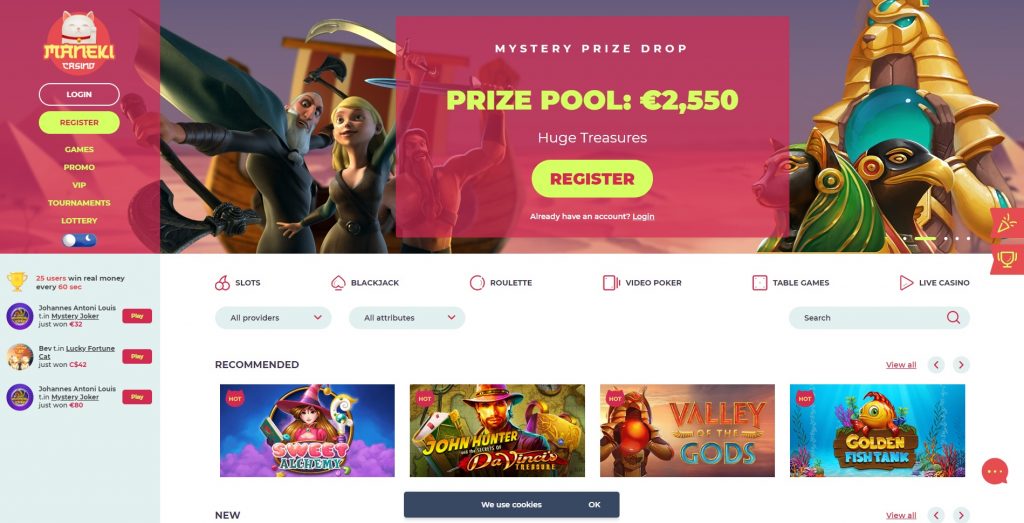Viewport: 1024px width, 523px height.
Task: Go to the Lottery menu item
Action: [x=79, y=221]
